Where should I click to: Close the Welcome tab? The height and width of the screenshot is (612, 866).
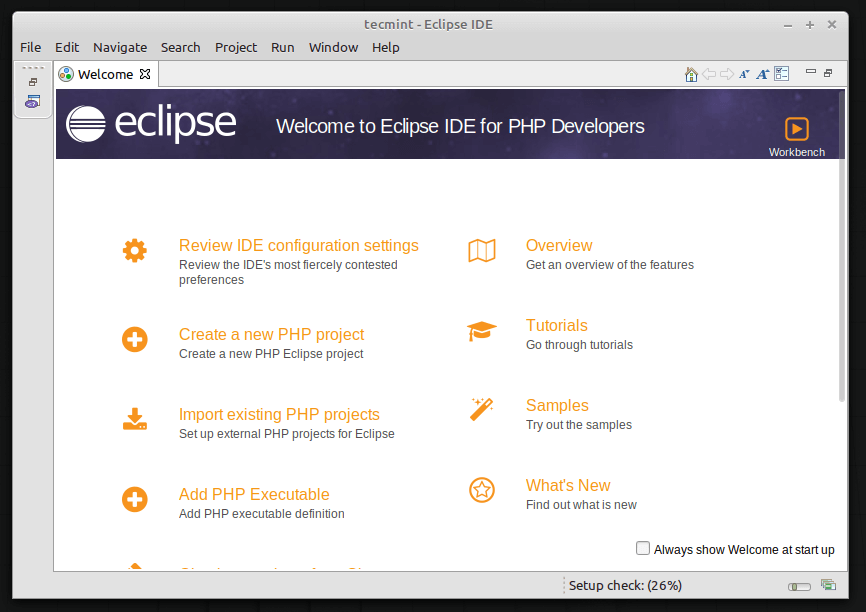click(x=145, y=74)
